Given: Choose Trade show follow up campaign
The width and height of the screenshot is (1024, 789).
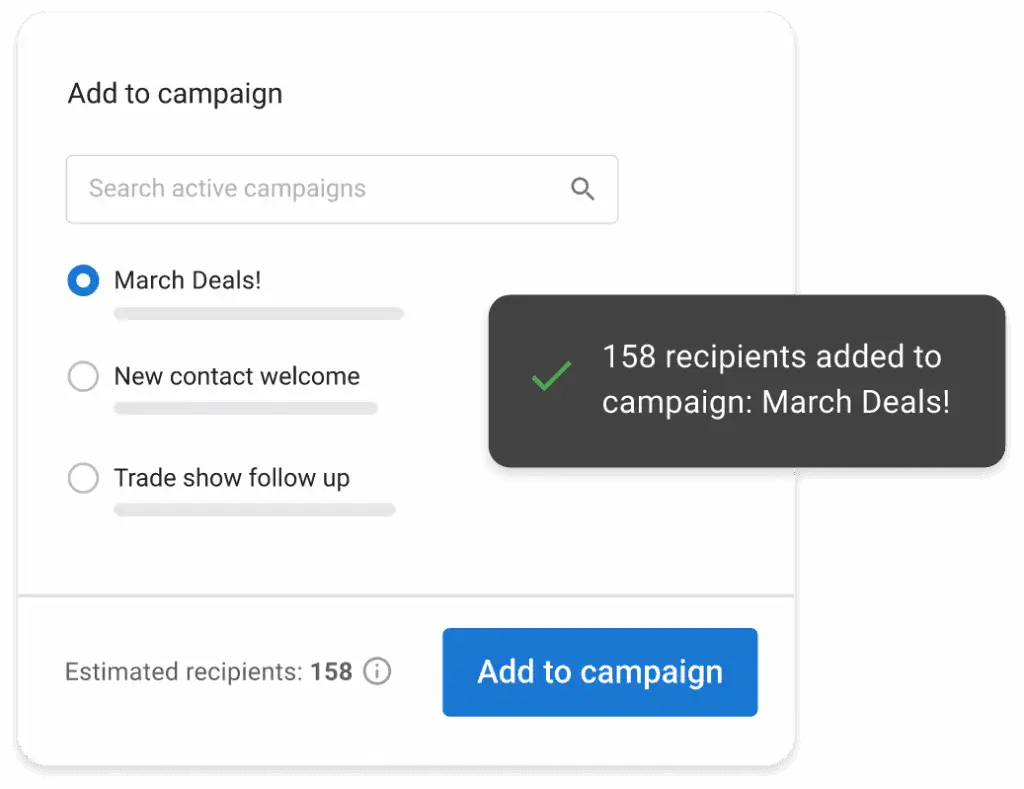Looking at the screenshot, I should point(83,478).
